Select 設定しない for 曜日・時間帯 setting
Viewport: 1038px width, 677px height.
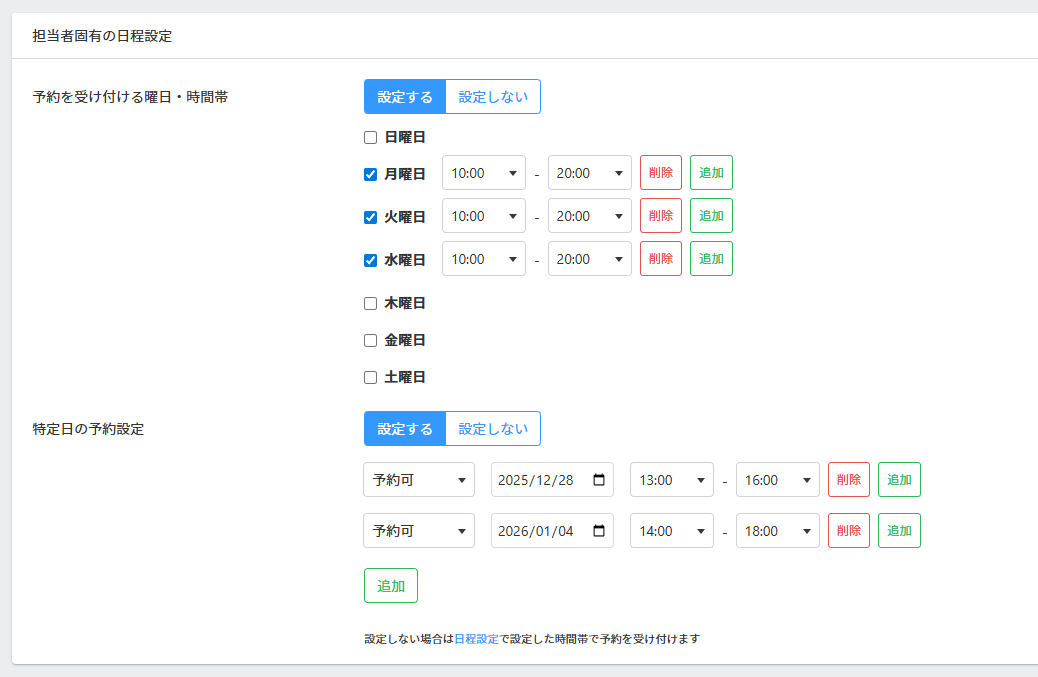click(492, 97)
